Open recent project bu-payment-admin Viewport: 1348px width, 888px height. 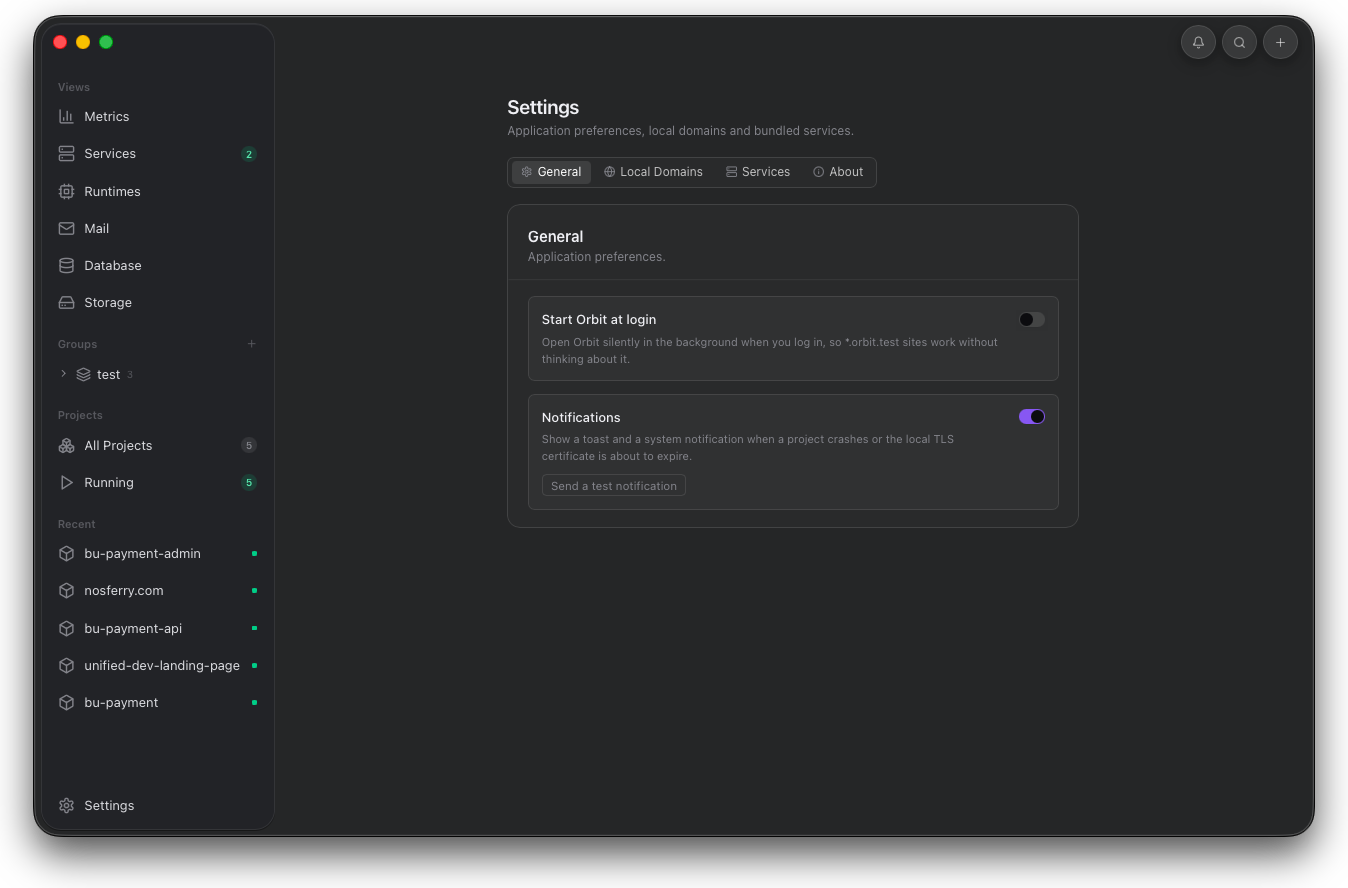coord(142,553)
